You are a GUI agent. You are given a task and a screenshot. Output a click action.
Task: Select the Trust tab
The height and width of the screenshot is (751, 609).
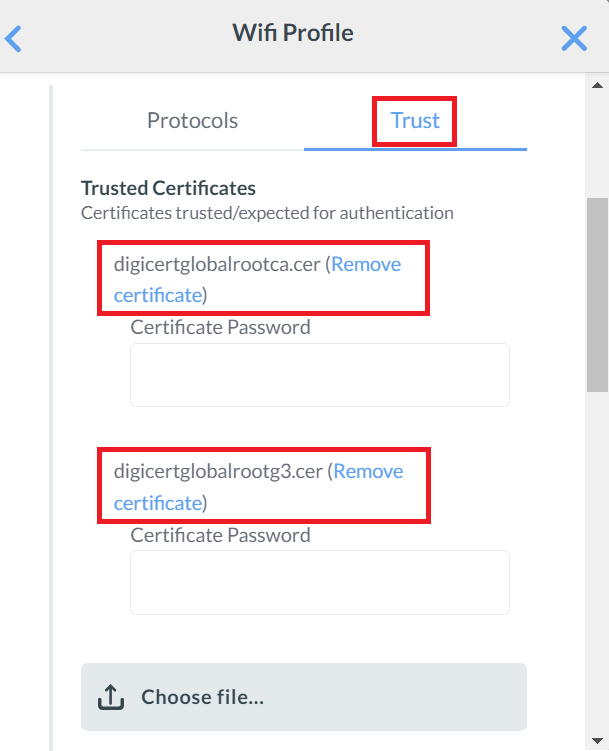point(415,121)
